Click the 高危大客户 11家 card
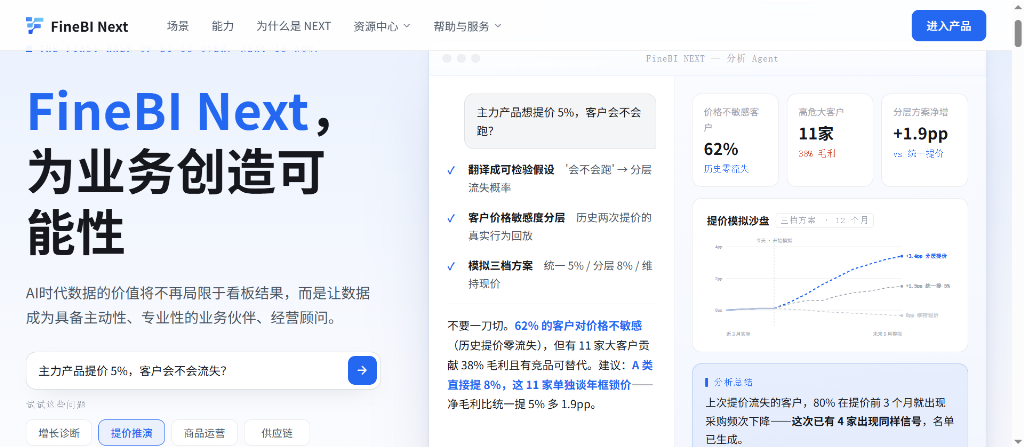 [x=830, y=141]
